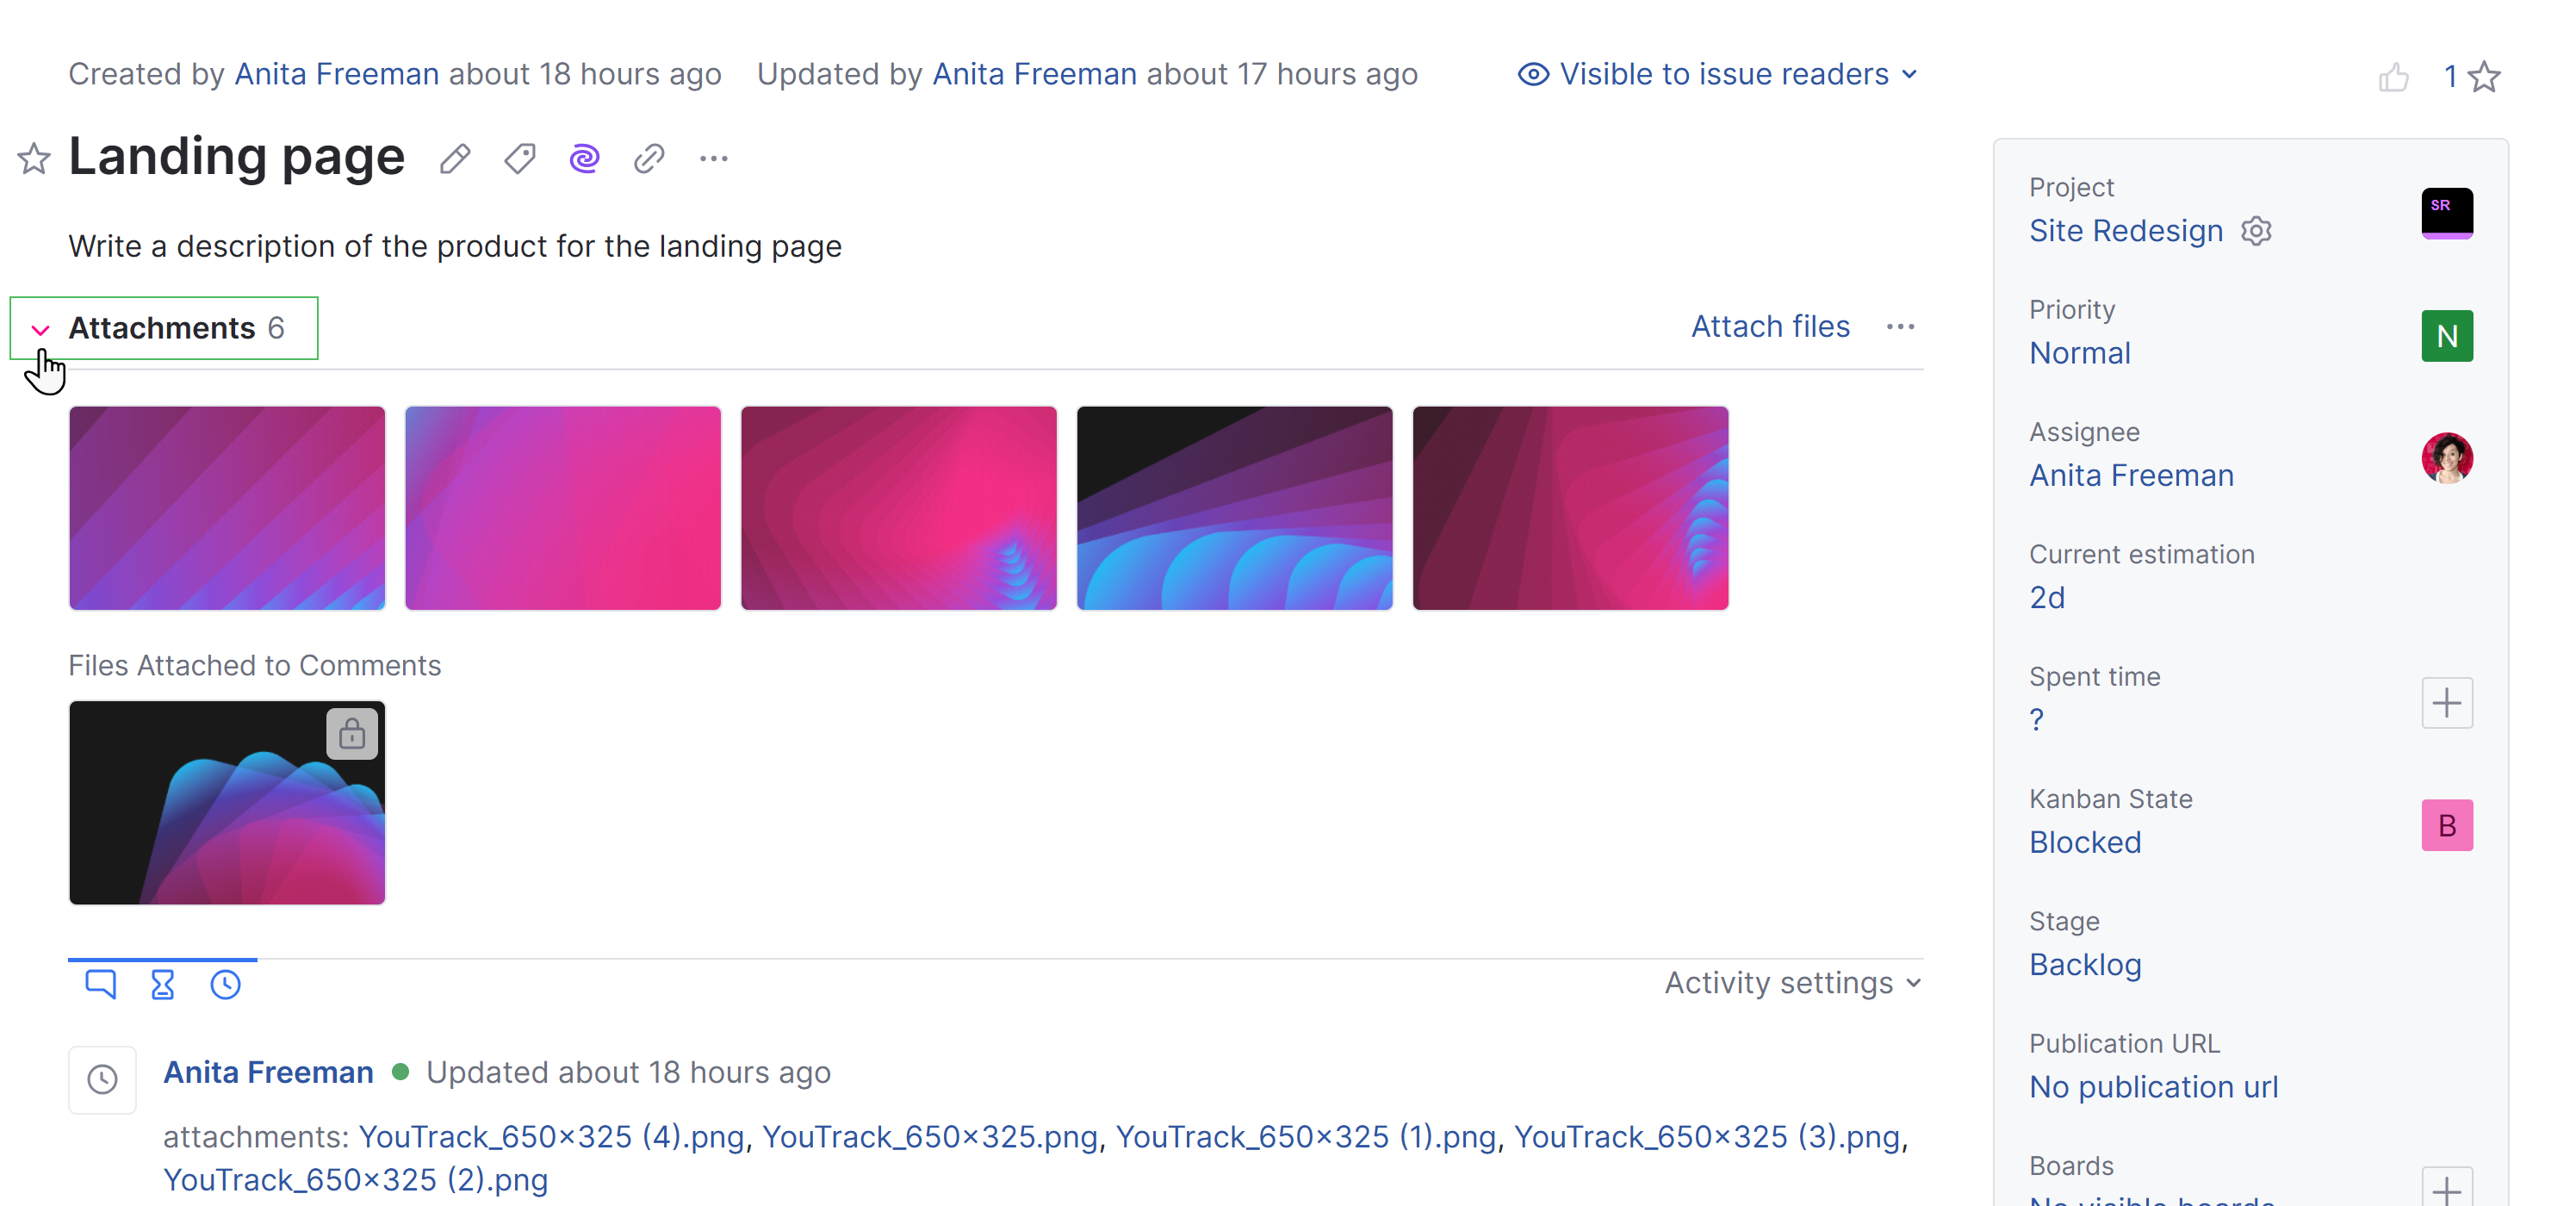Copy issue link via chain icon
The height and width of the screenshot is (1206, 2576).
tap(649, 159)
